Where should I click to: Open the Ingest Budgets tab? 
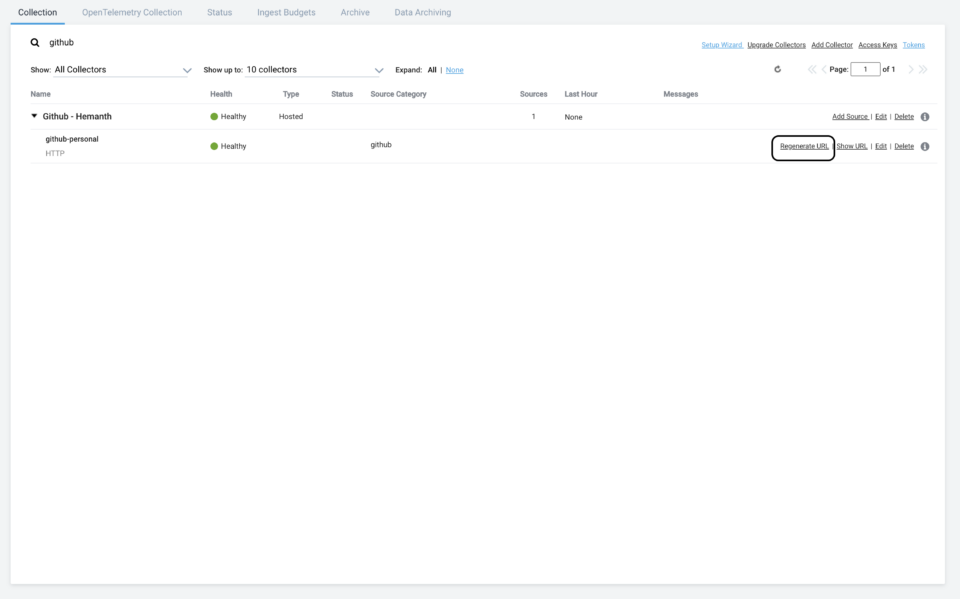point(279,12)
